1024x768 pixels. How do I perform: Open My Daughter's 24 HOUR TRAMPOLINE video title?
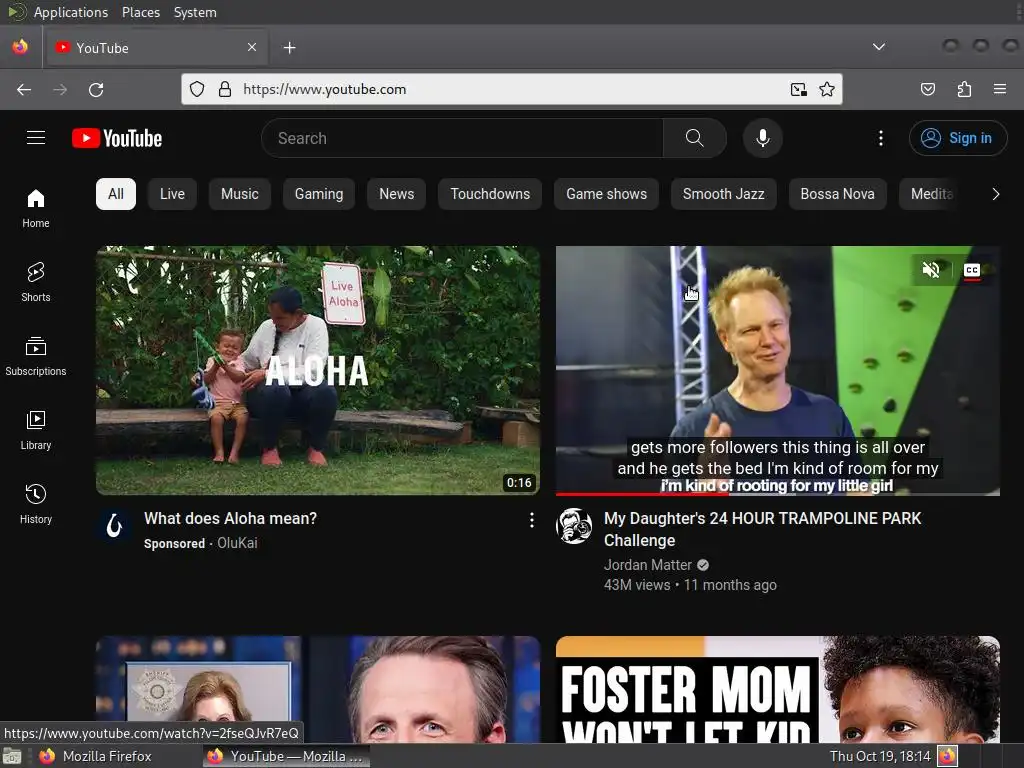click(762, 530)
